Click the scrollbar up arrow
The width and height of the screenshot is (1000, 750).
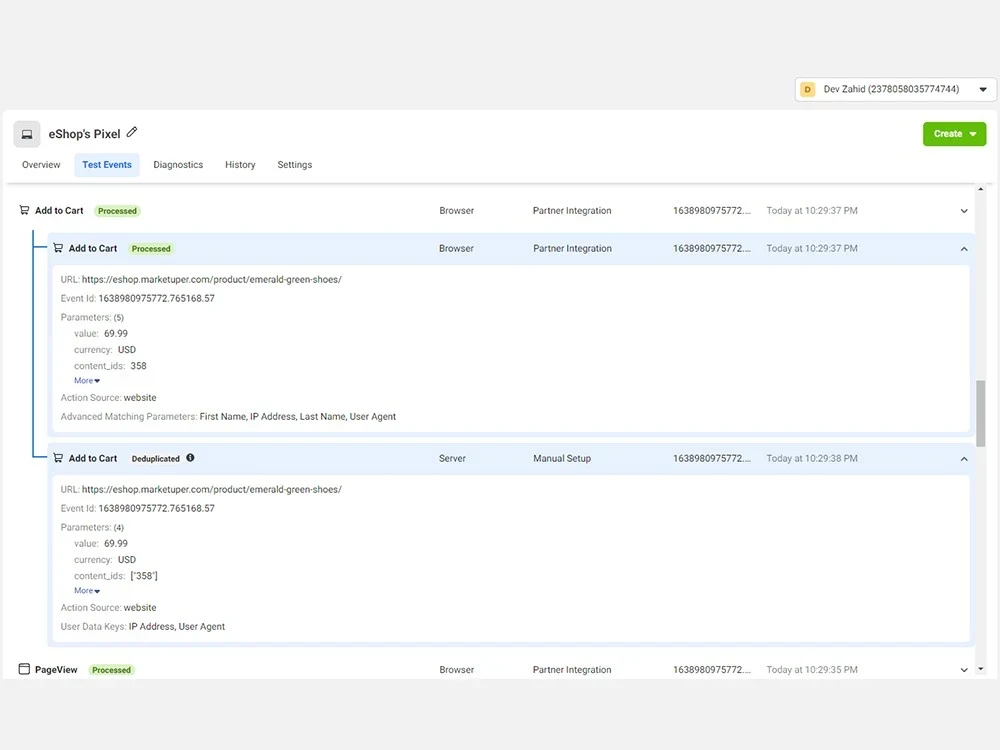(980, 189)
